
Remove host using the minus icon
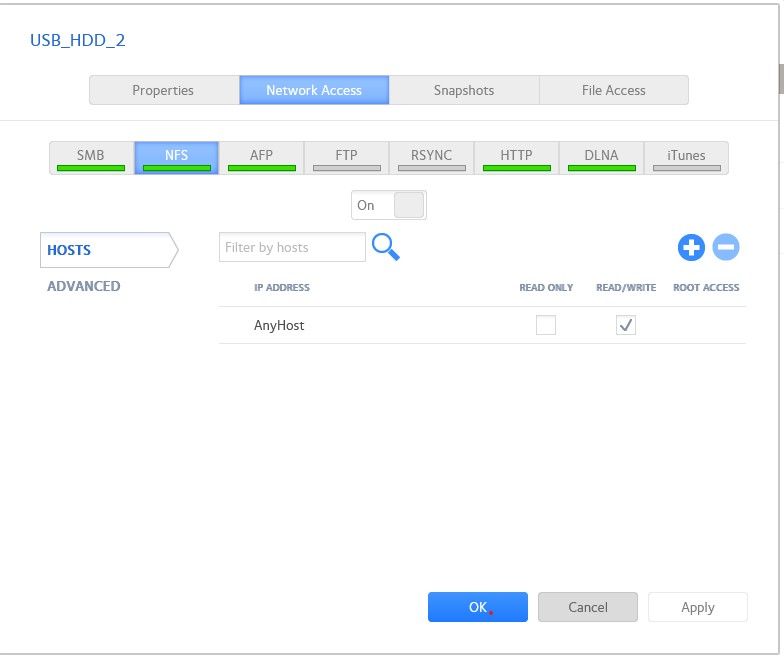[726, 248]
